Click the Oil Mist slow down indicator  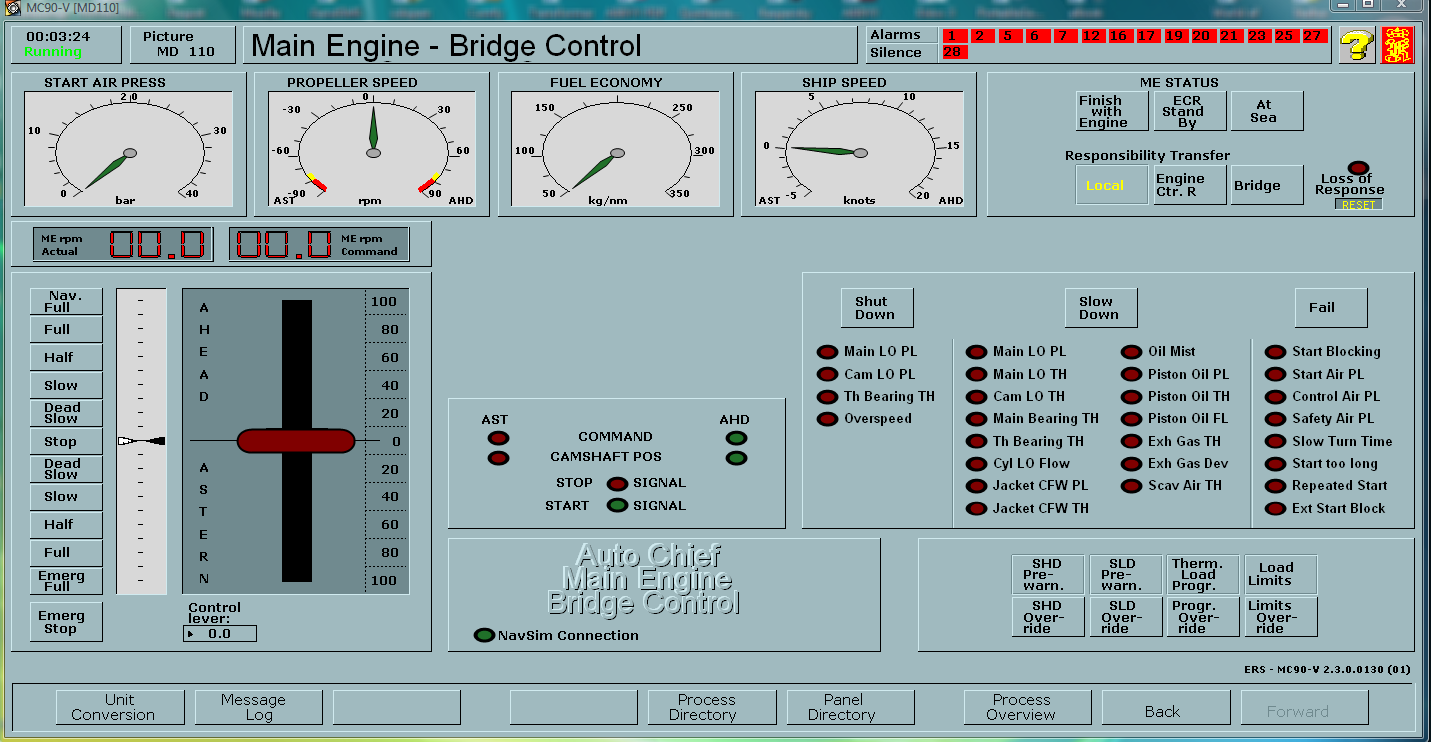coord(1131,352)
